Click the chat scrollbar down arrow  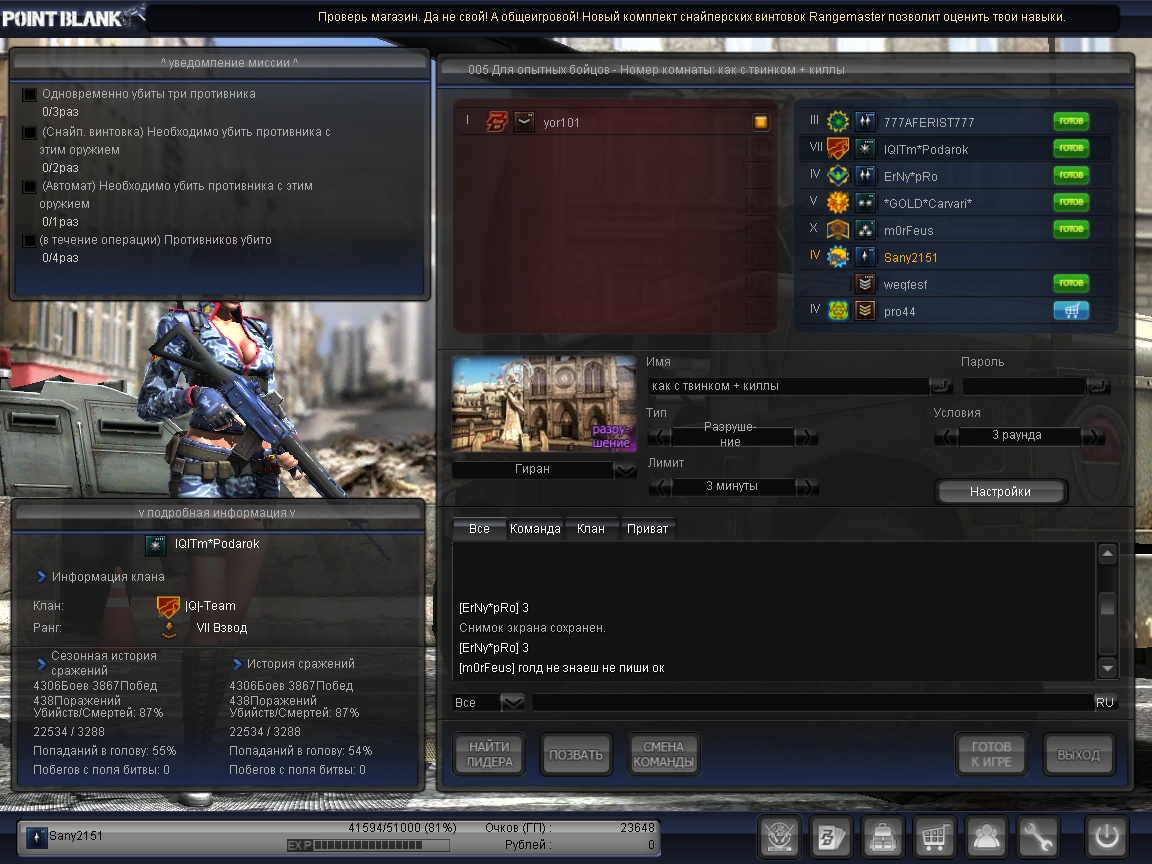click(x=1107, y=668)
